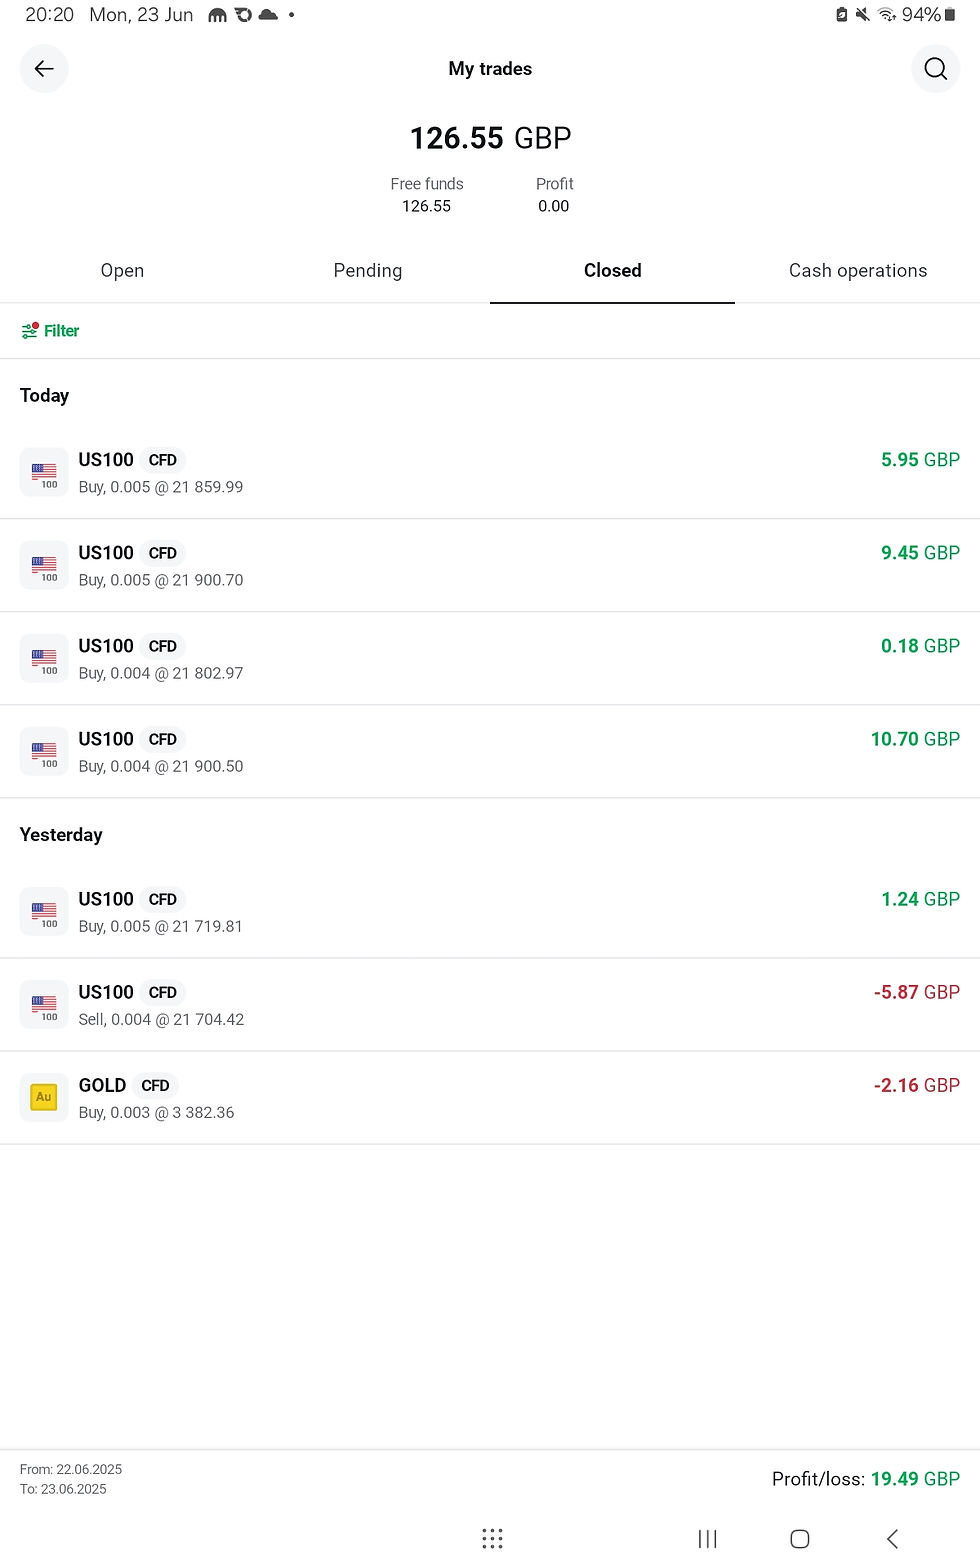Open yesterday's US100 buy at 21 719.81
Screen dimensions: 980x1568
[490, 911]
